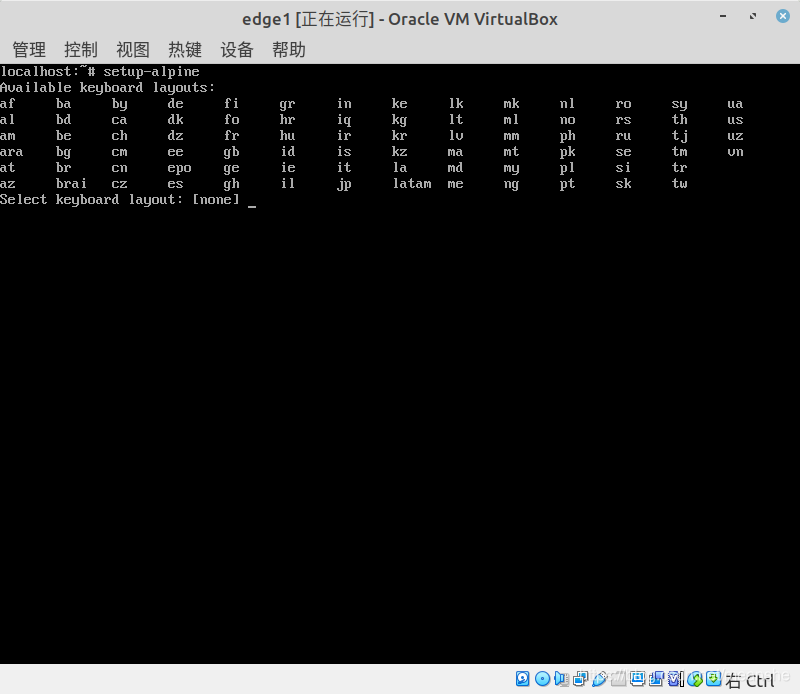Click the 'sk' keyboard layout entry
Viewport: 800px width, 694px height.
coord(623,184)
